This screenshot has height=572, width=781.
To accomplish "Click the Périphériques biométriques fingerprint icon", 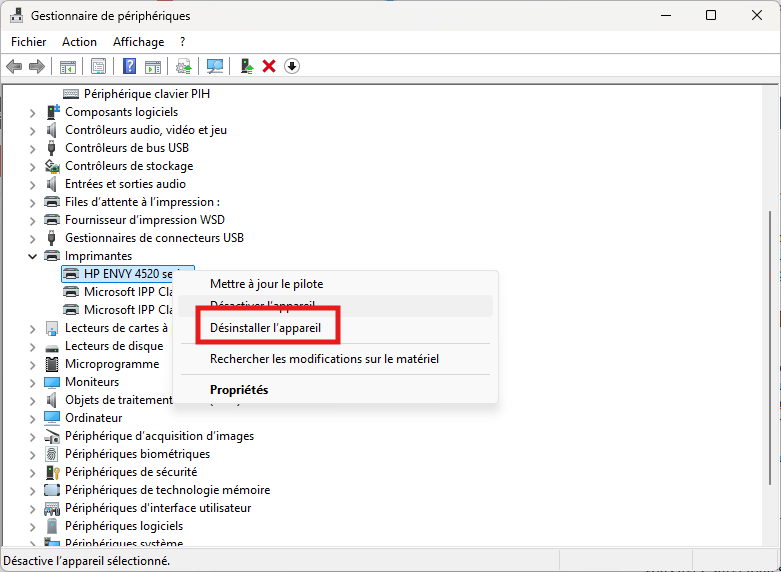I will [x=51, y=454].
